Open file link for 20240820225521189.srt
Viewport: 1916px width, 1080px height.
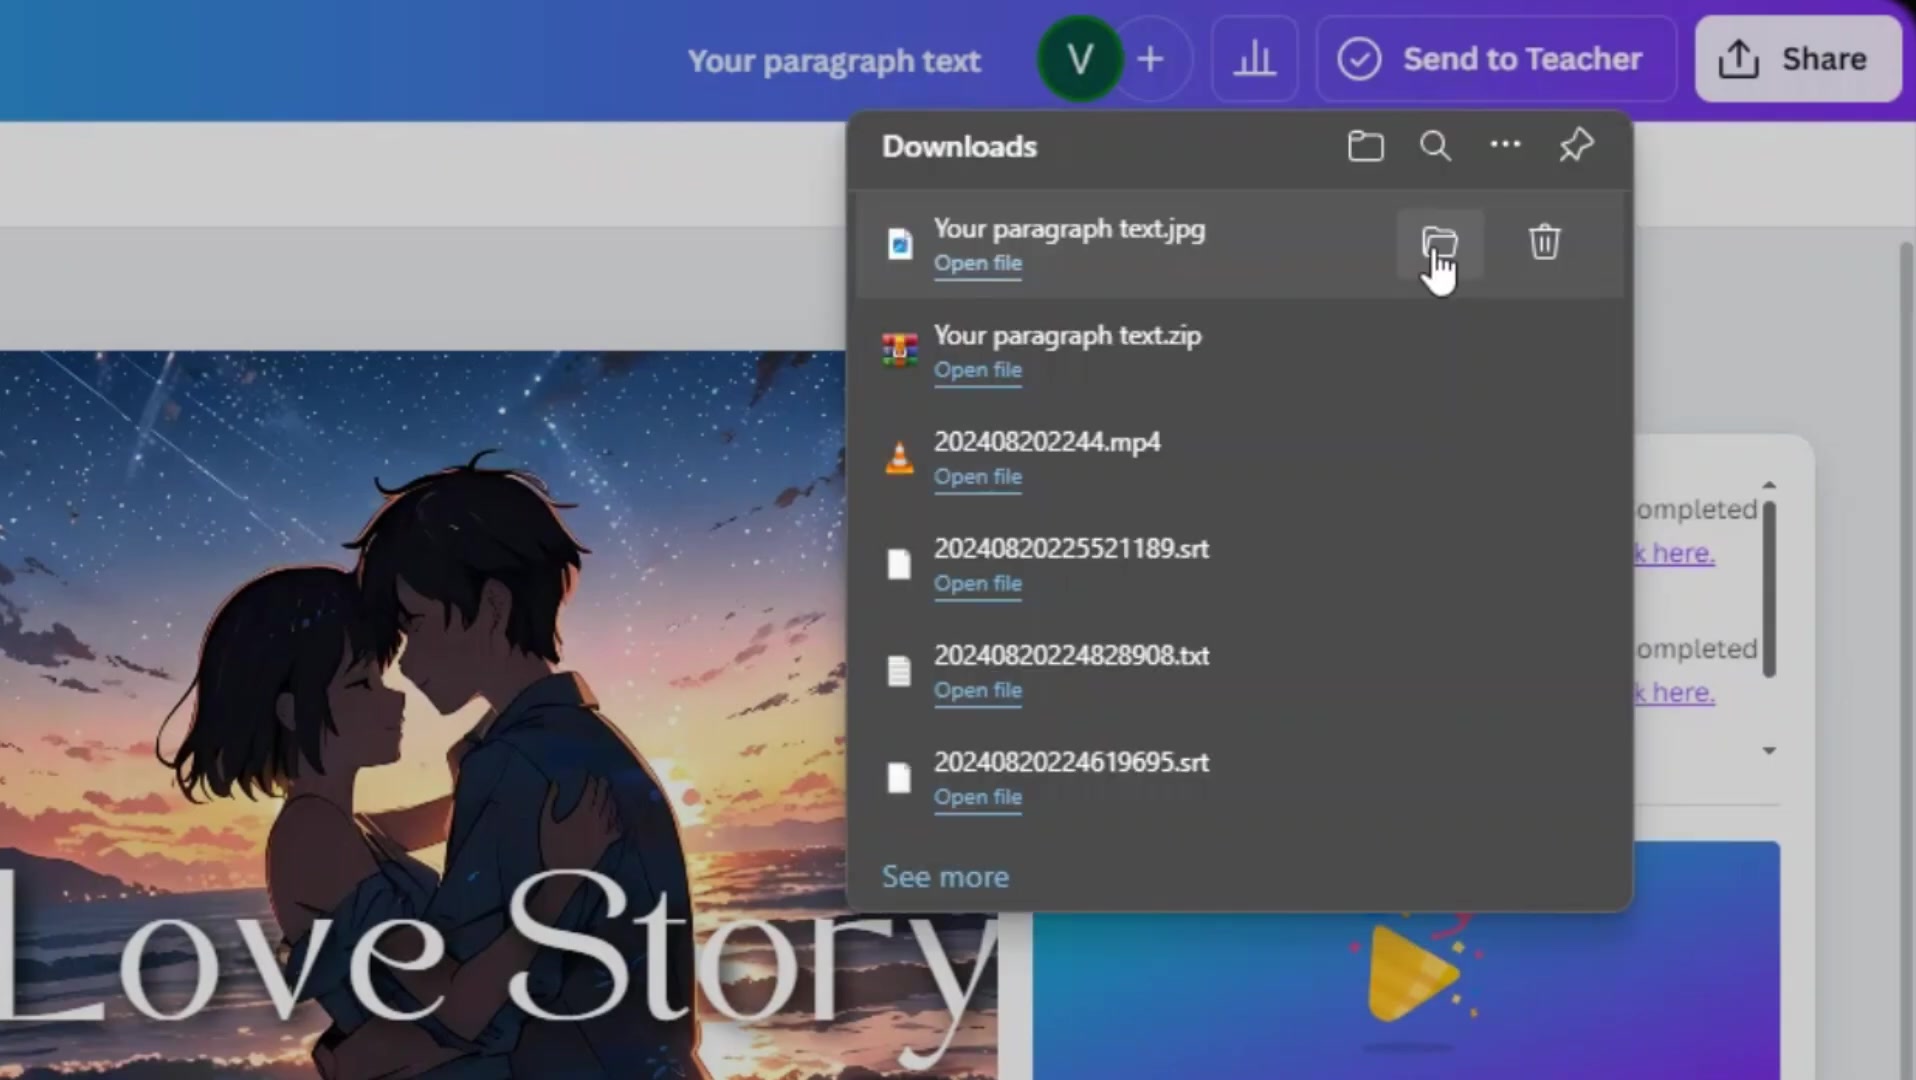(x=978, y=583)
